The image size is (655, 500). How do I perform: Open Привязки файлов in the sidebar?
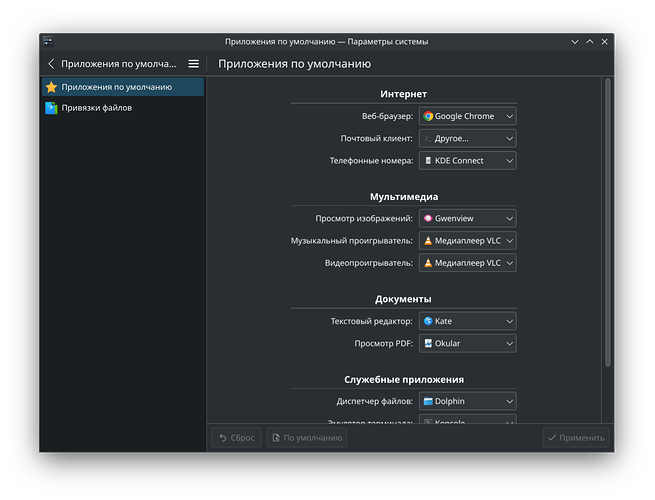tap(123, 108)
